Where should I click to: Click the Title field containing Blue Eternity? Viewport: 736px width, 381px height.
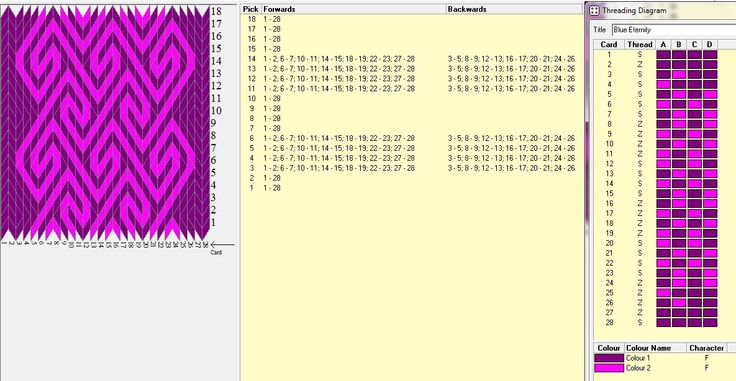(x=674, y=30)
